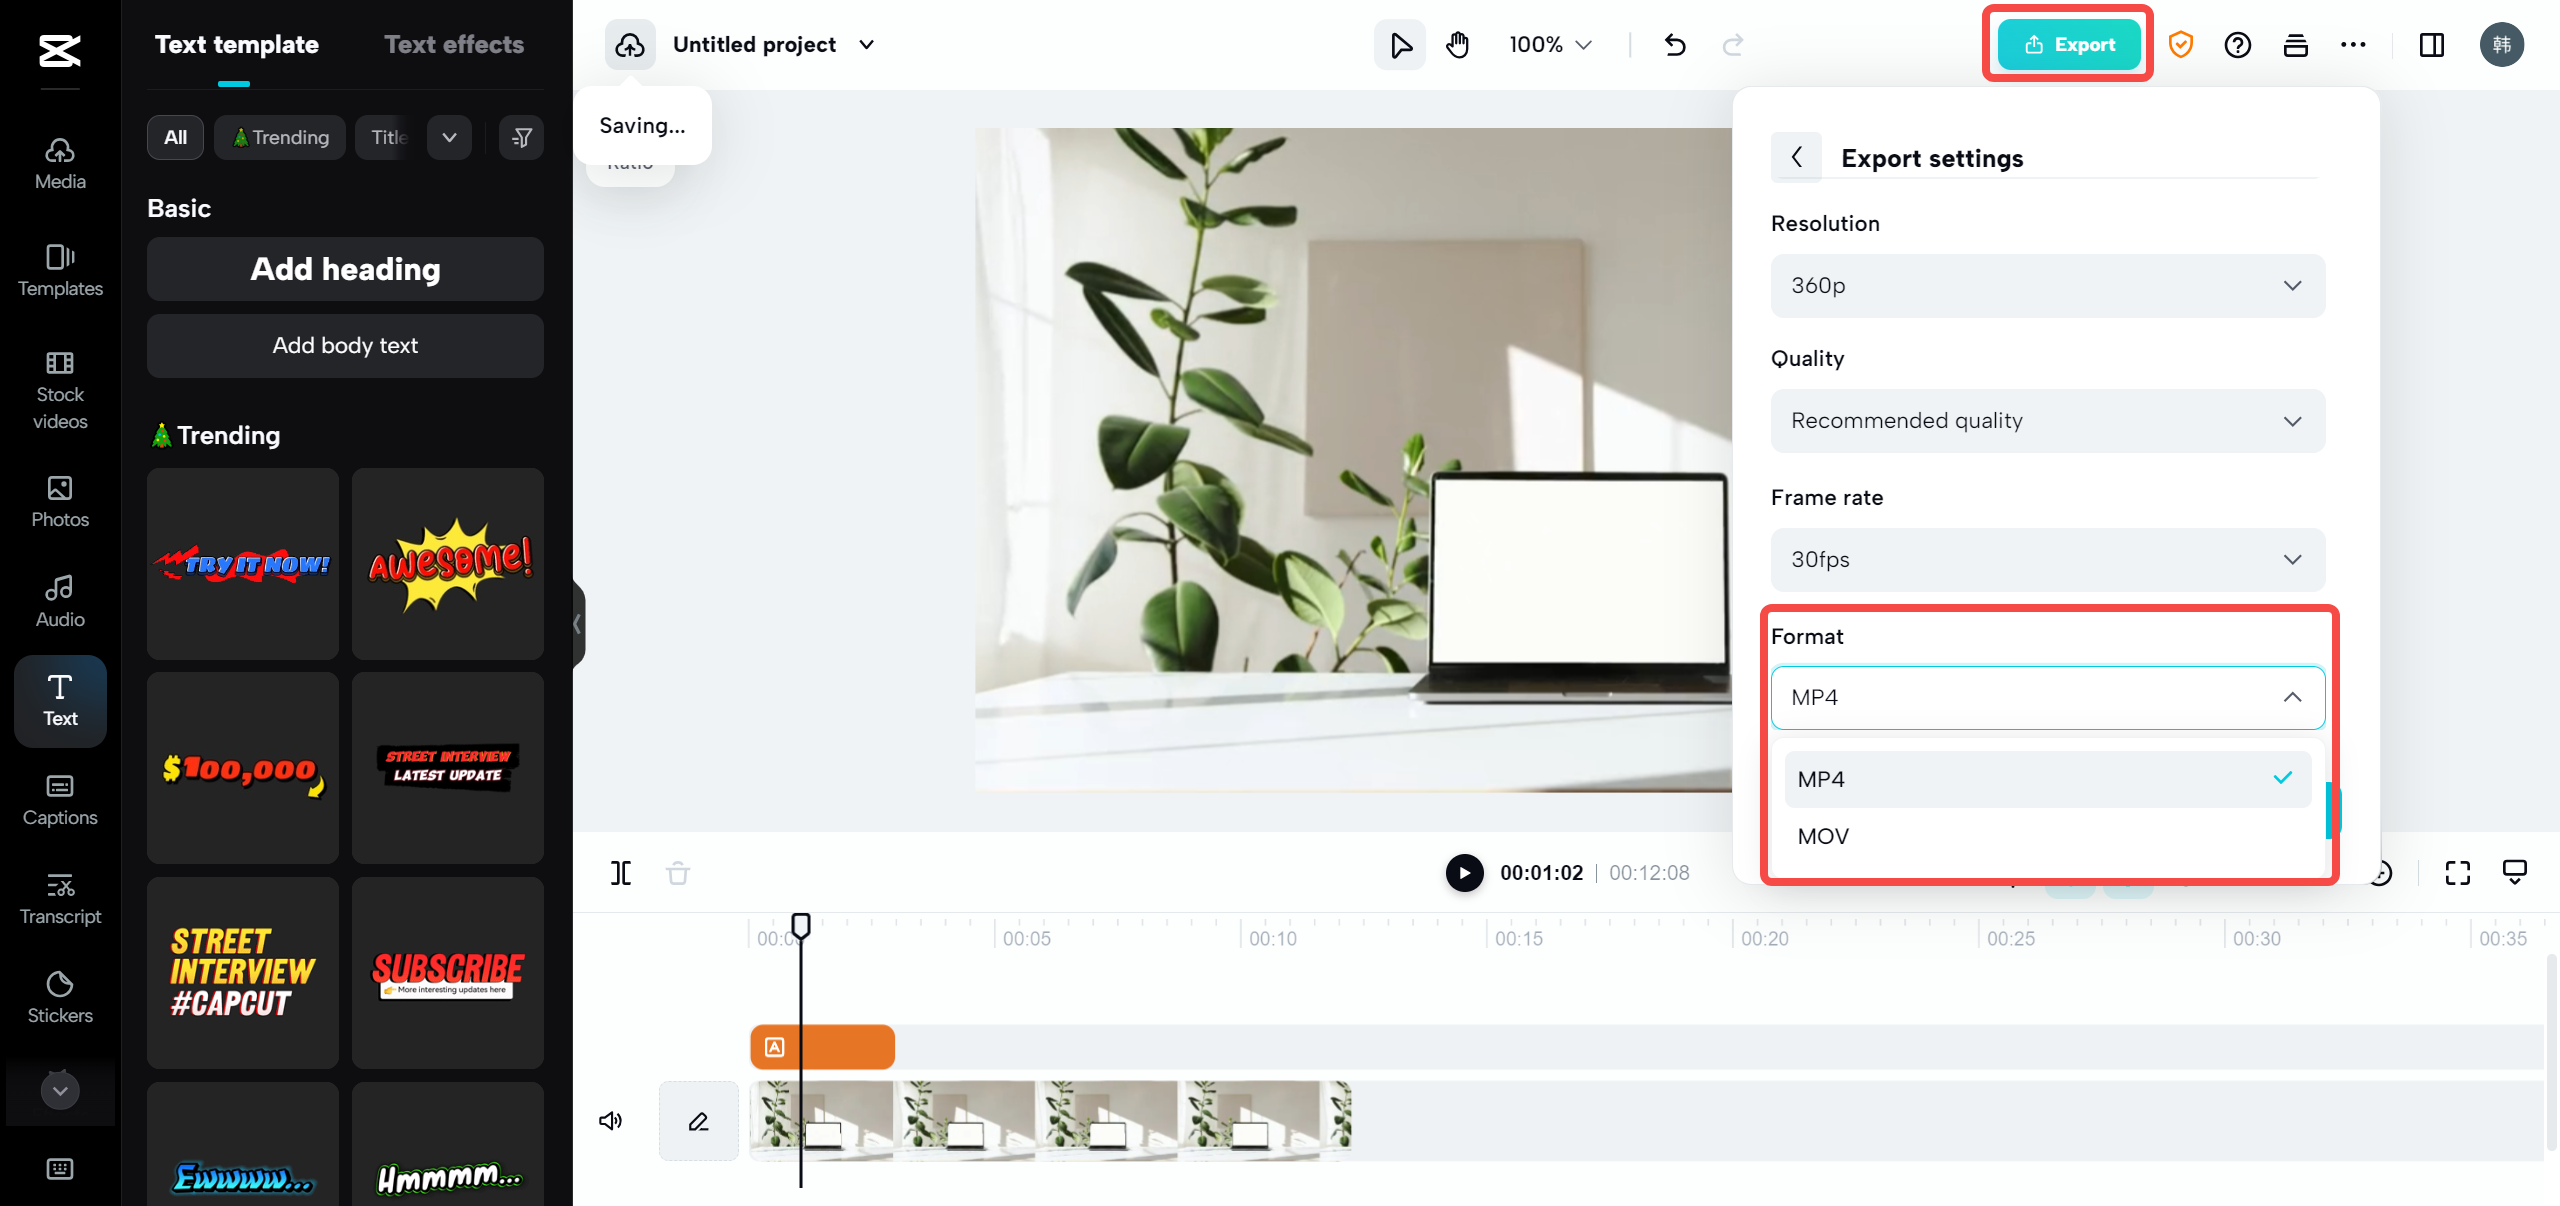2560x1206 pixels.
Task: Select Street Interview Latest Update template
Action: (x=448, y=768)
